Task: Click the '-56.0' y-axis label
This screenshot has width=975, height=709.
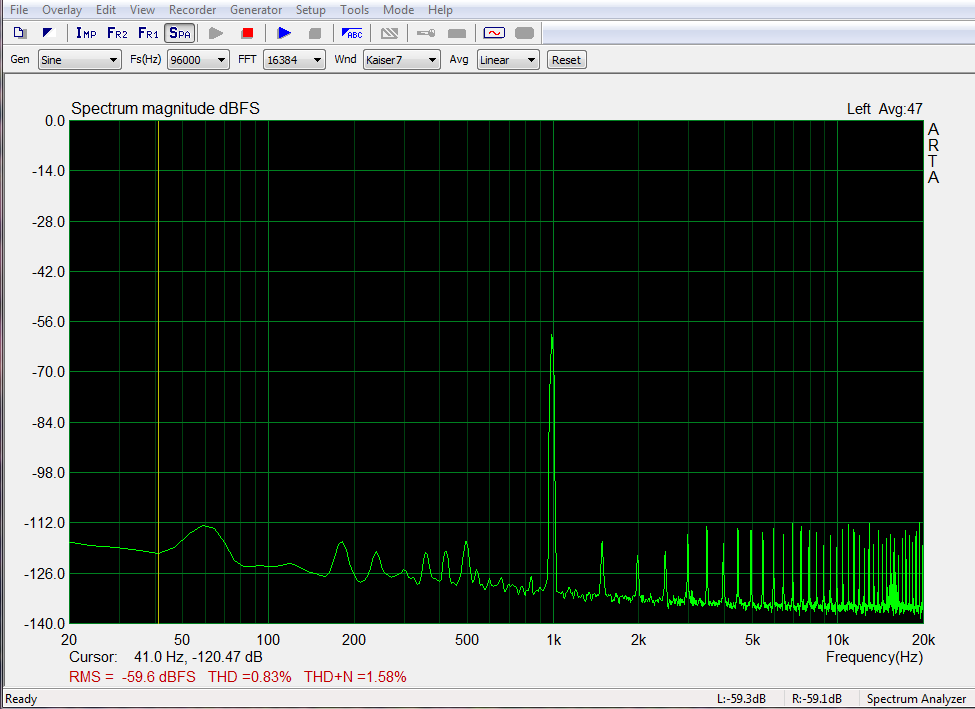Action: tap(48, 322)
